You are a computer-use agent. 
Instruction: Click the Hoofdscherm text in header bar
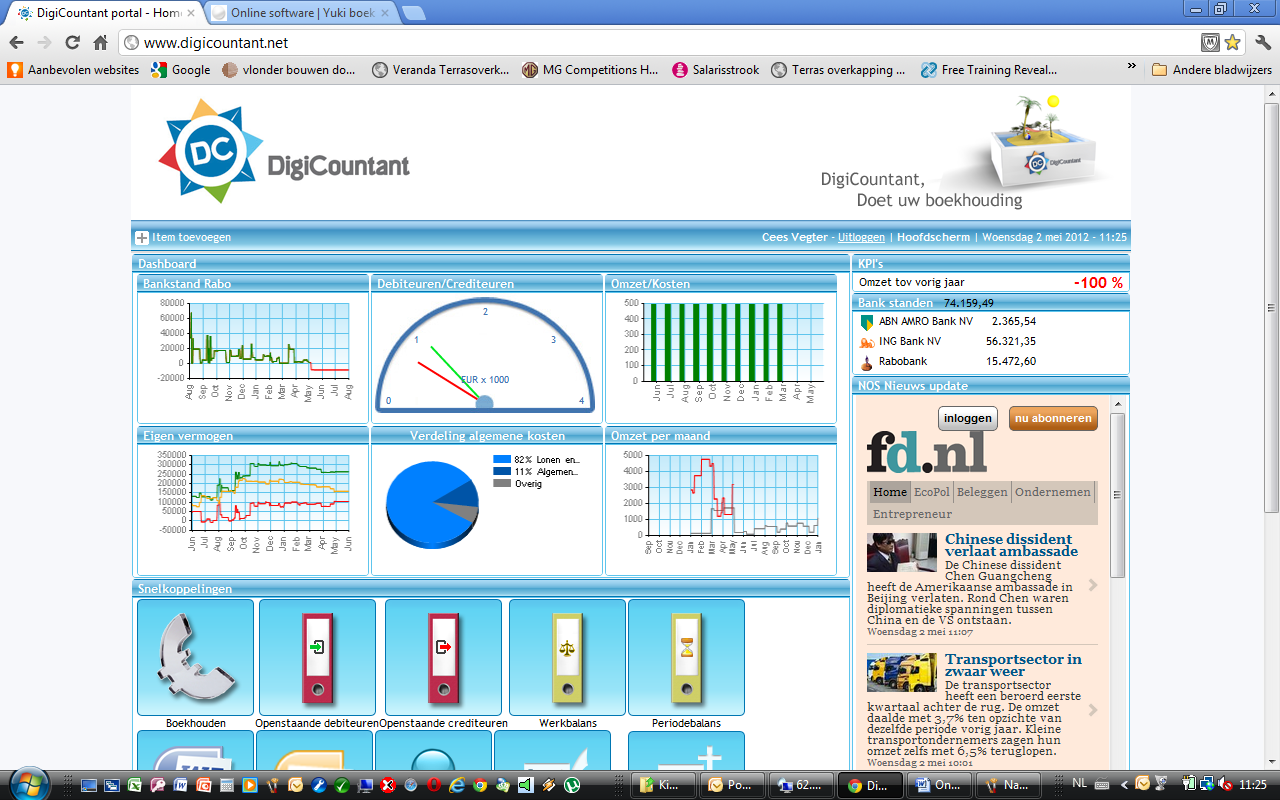point(933,238)
